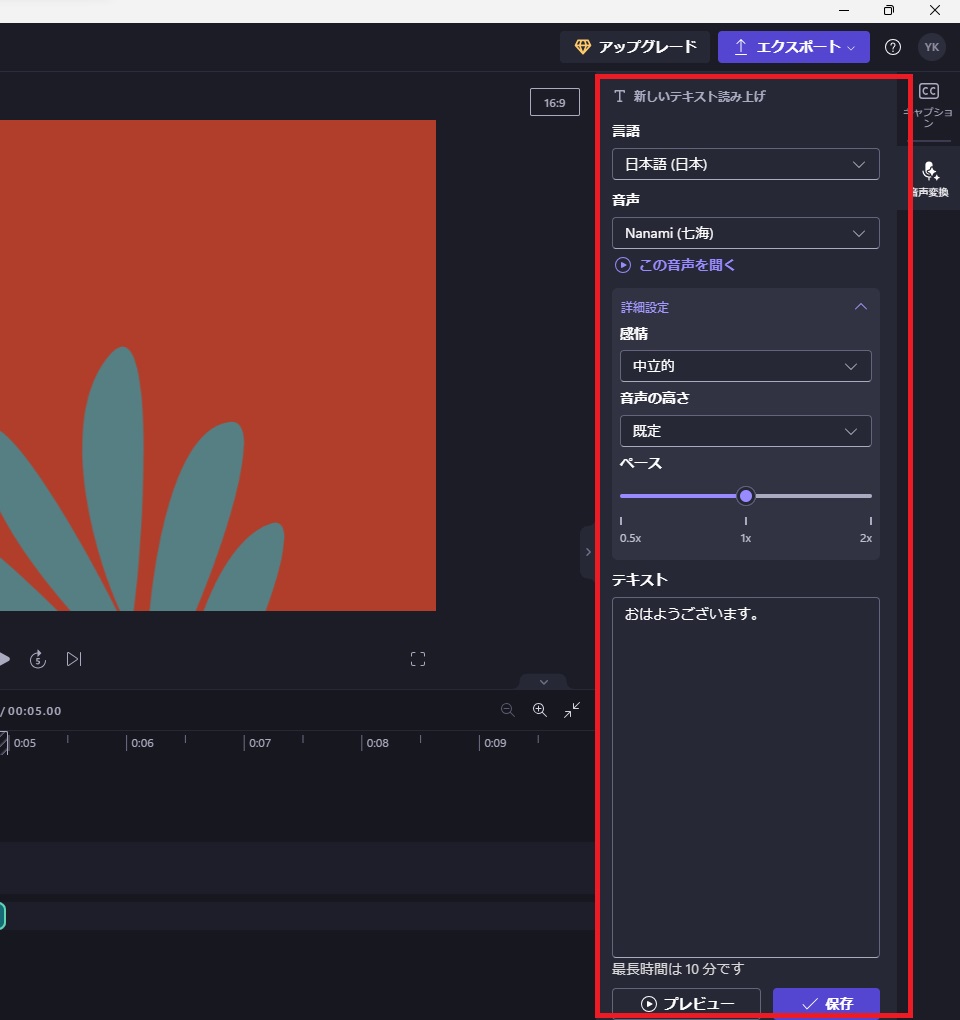
Task: Click the text box containing おはようございます。
Action: tap(745, 777)
